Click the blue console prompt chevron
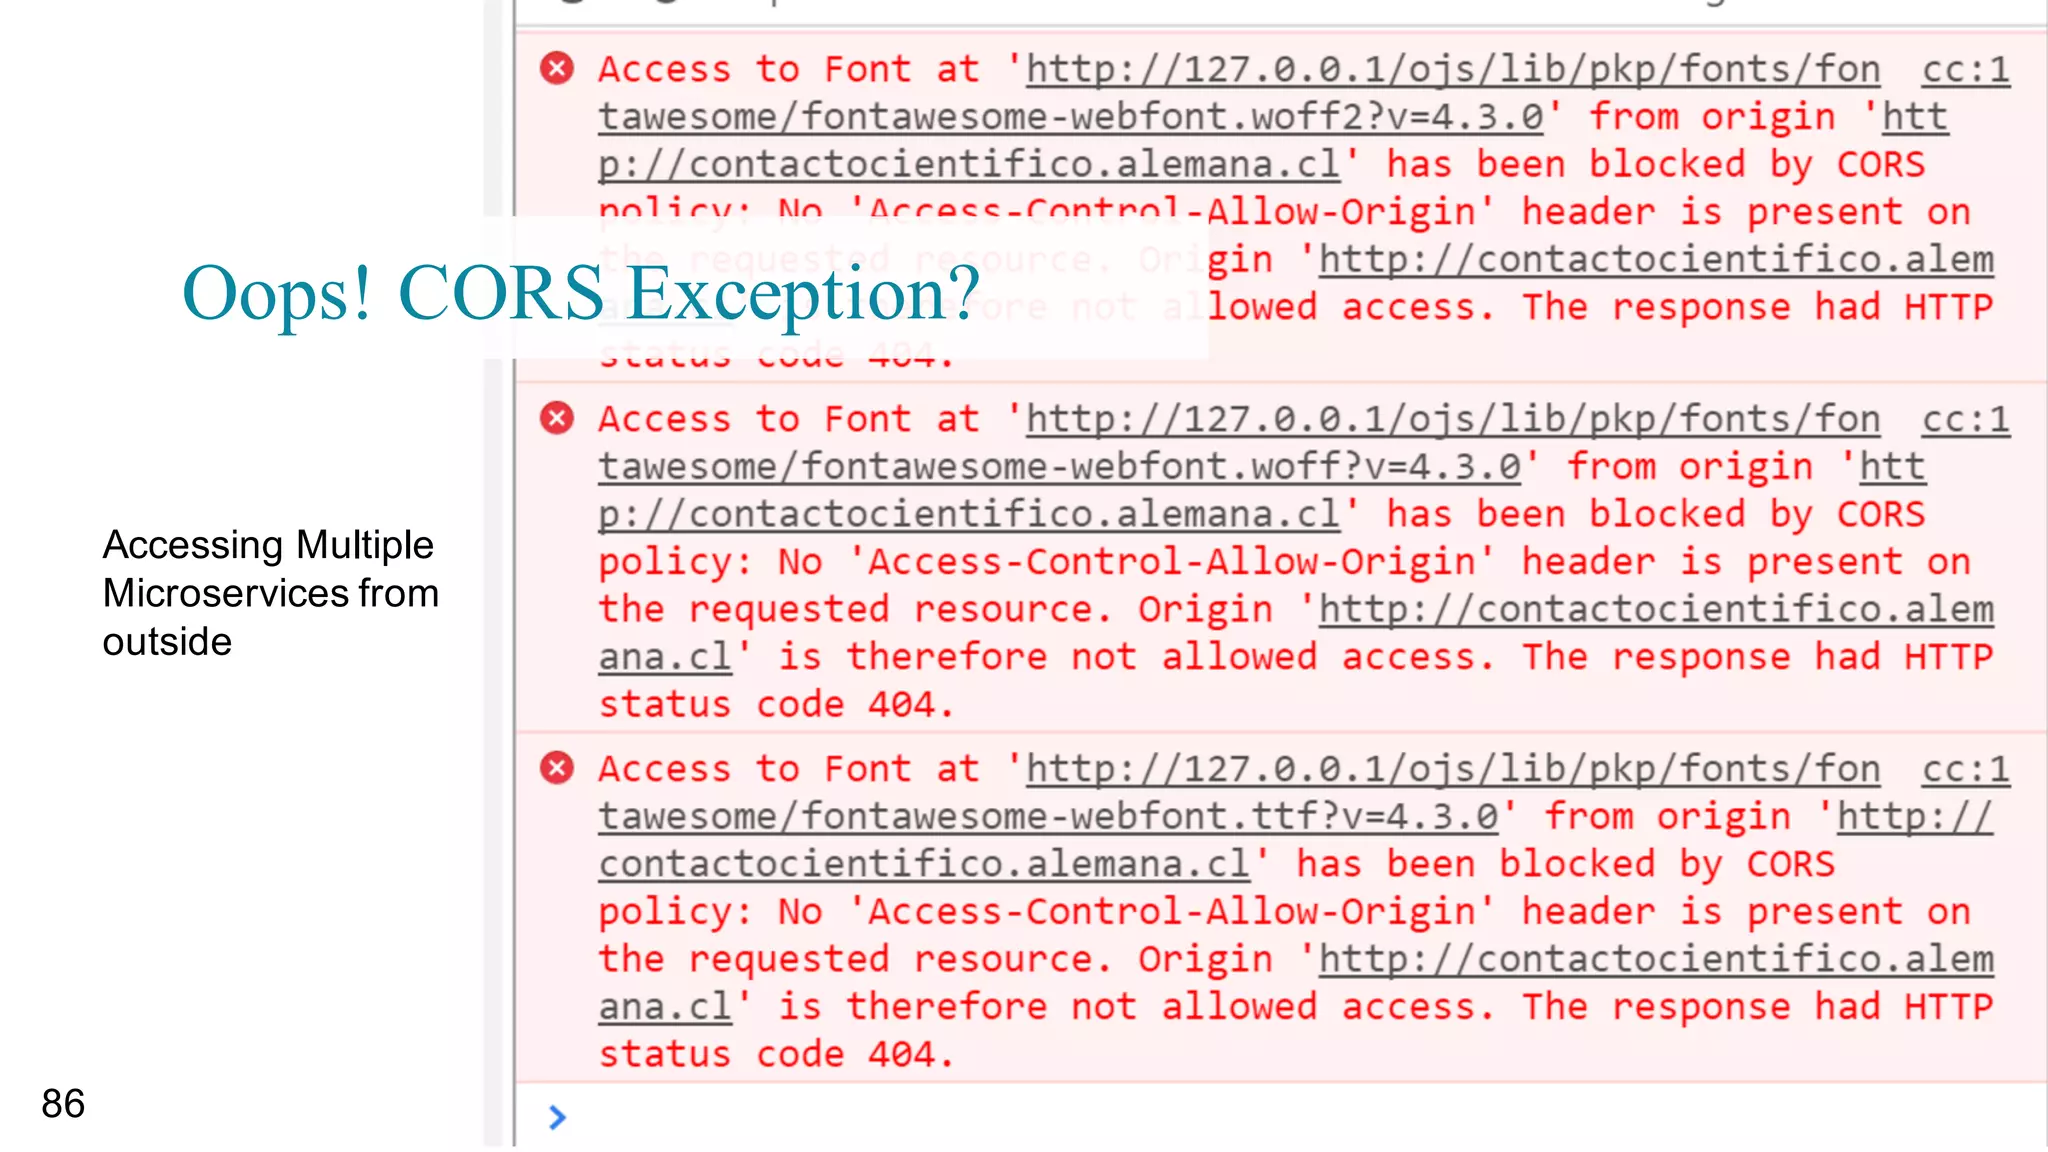 (x=557, y=1117)
